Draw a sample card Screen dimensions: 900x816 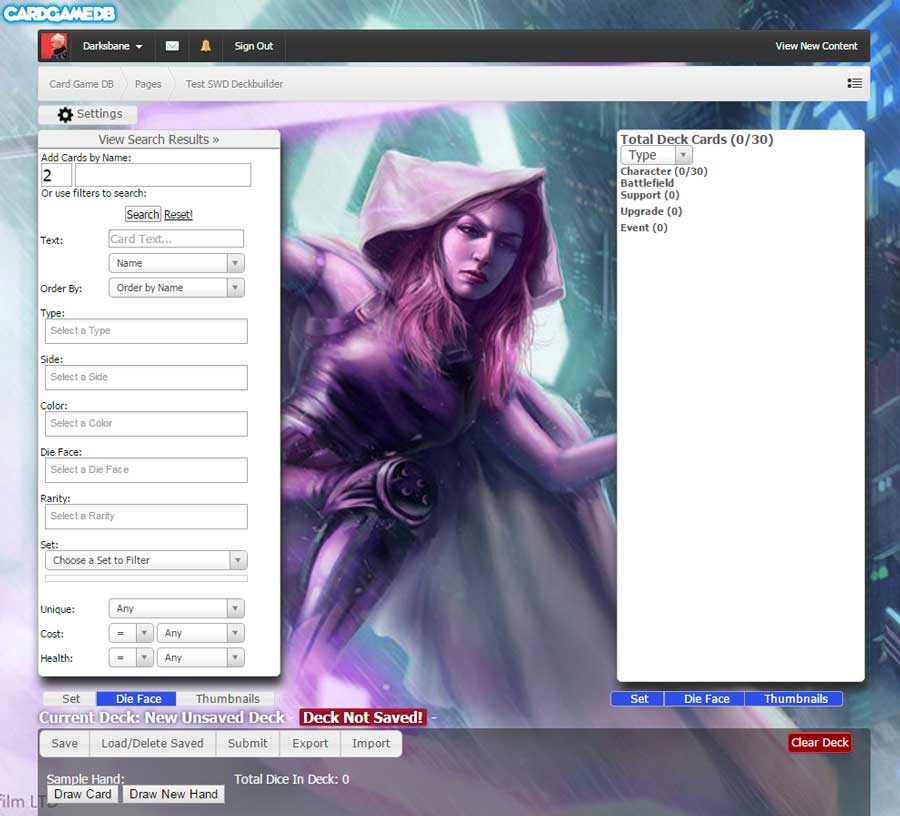click(x=83, y=794)
